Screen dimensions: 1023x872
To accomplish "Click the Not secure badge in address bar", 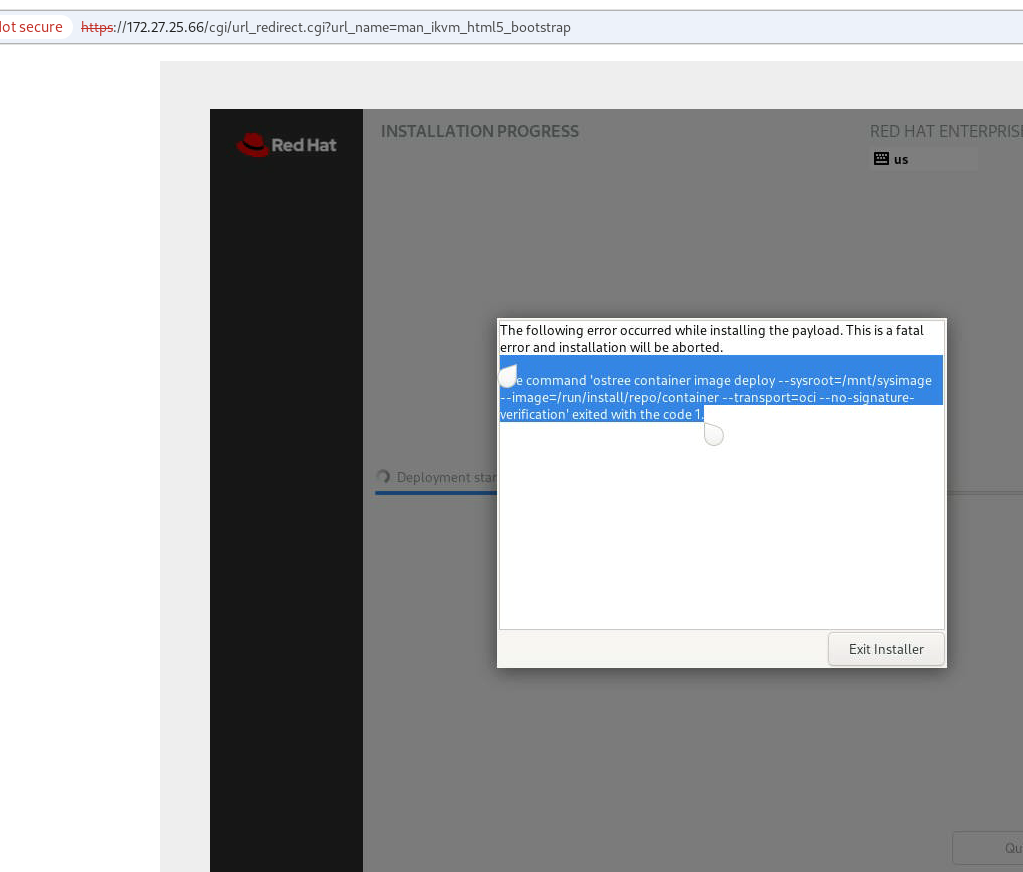I will (x=33, y=27).
